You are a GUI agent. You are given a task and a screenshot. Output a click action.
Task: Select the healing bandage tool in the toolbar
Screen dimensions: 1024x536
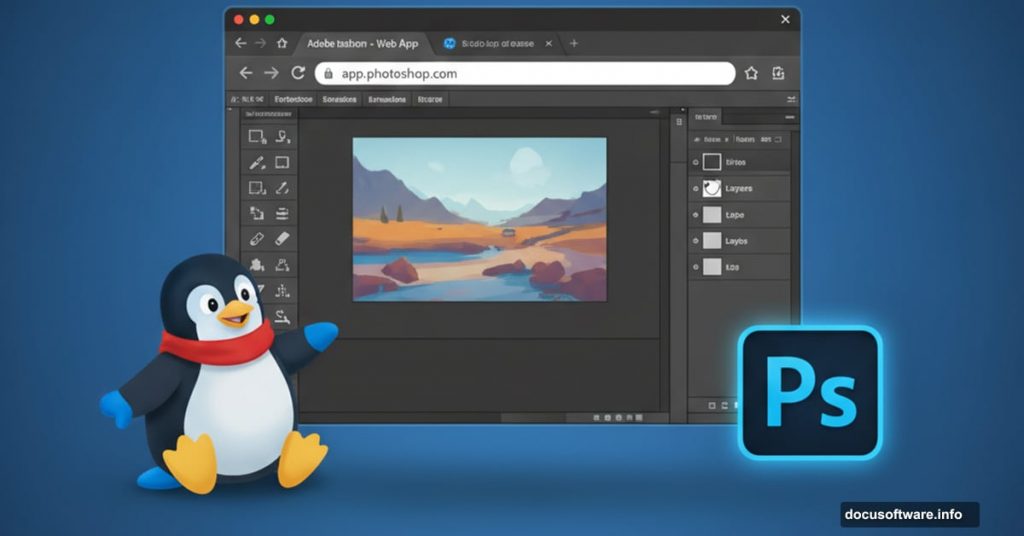click(x=257, y=239)
